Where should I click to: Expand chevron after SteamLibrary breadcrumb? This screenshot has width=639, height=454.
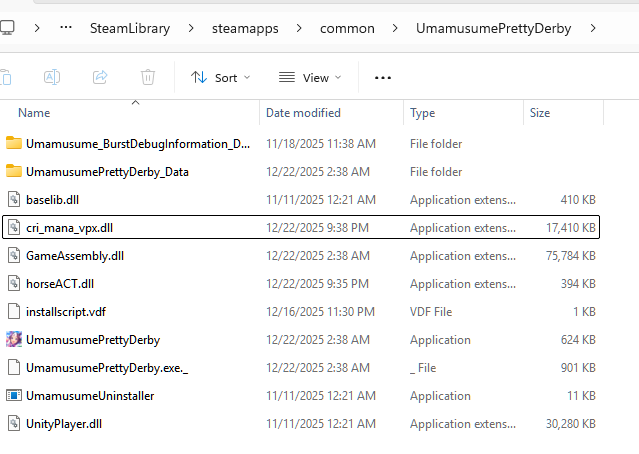click(x=191, y=28)
